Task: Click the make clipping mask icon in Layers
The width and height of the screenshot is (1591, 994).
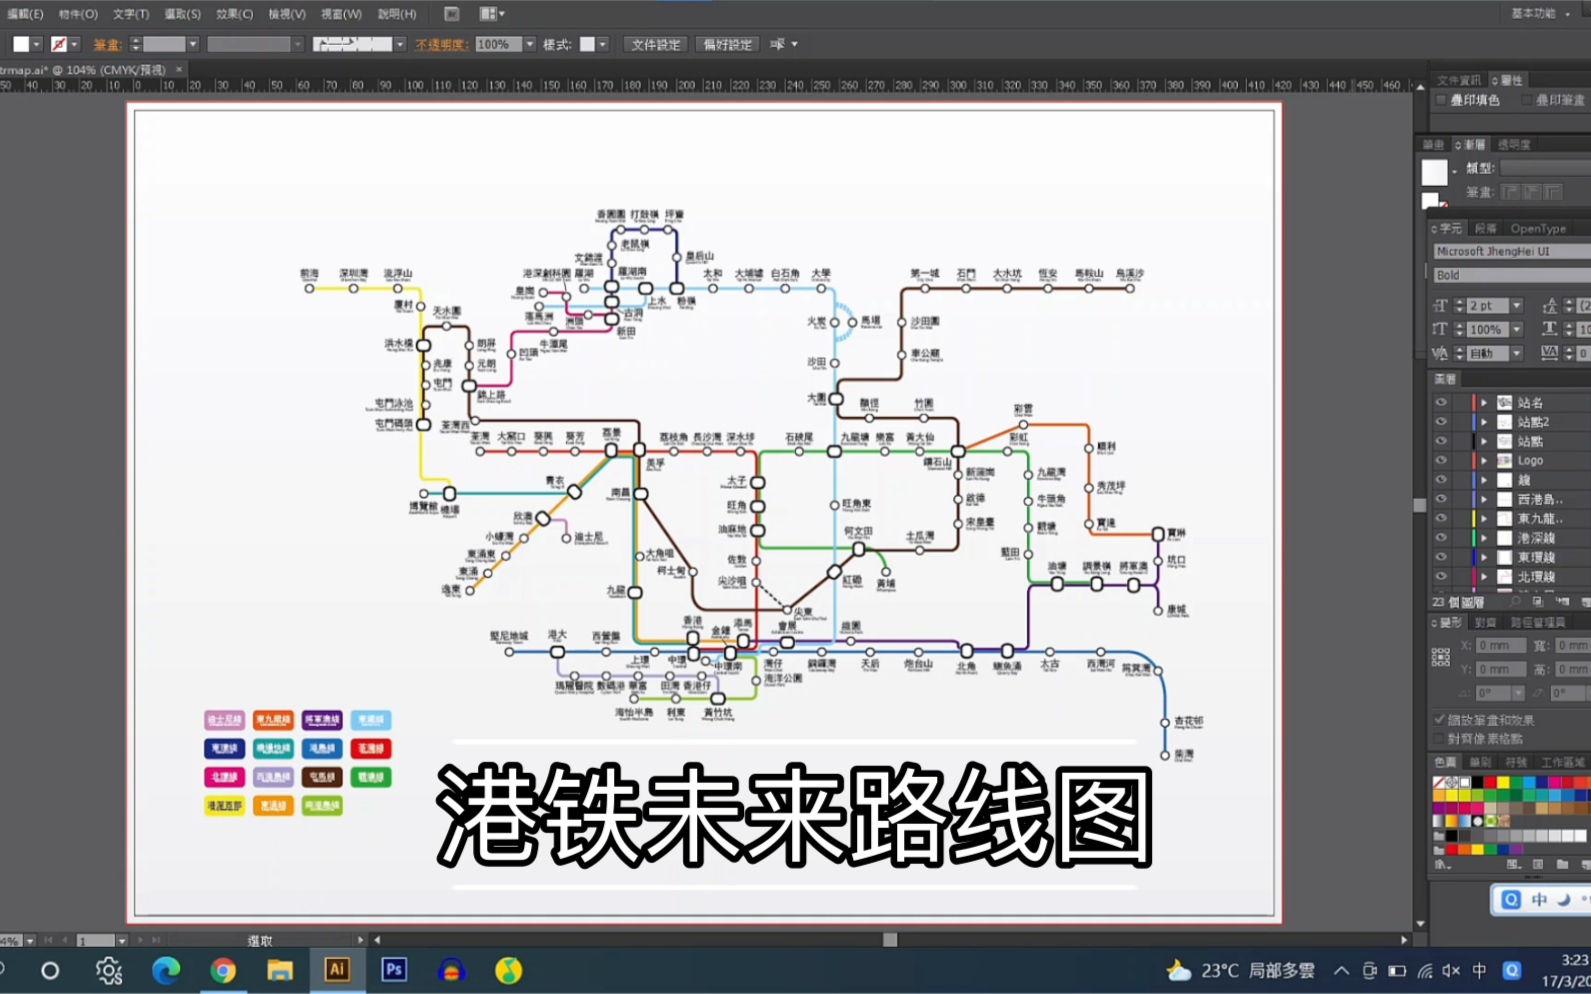Action: click(x=1538, y=602)
